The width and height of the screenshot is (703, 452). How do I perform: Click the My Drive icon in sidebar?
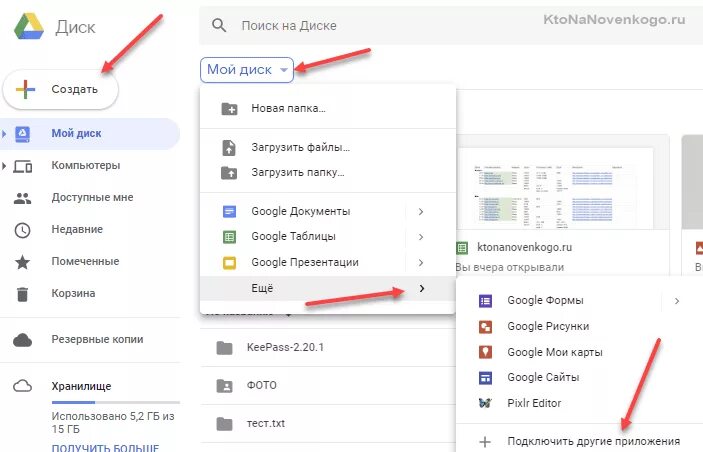click(22, 134)
